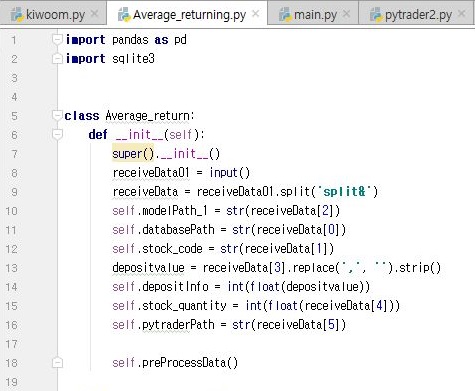The width and height of the screenshot is (475, 391).
Task: Close the pytrader2.py tab
Action: (x=462, y=14)
